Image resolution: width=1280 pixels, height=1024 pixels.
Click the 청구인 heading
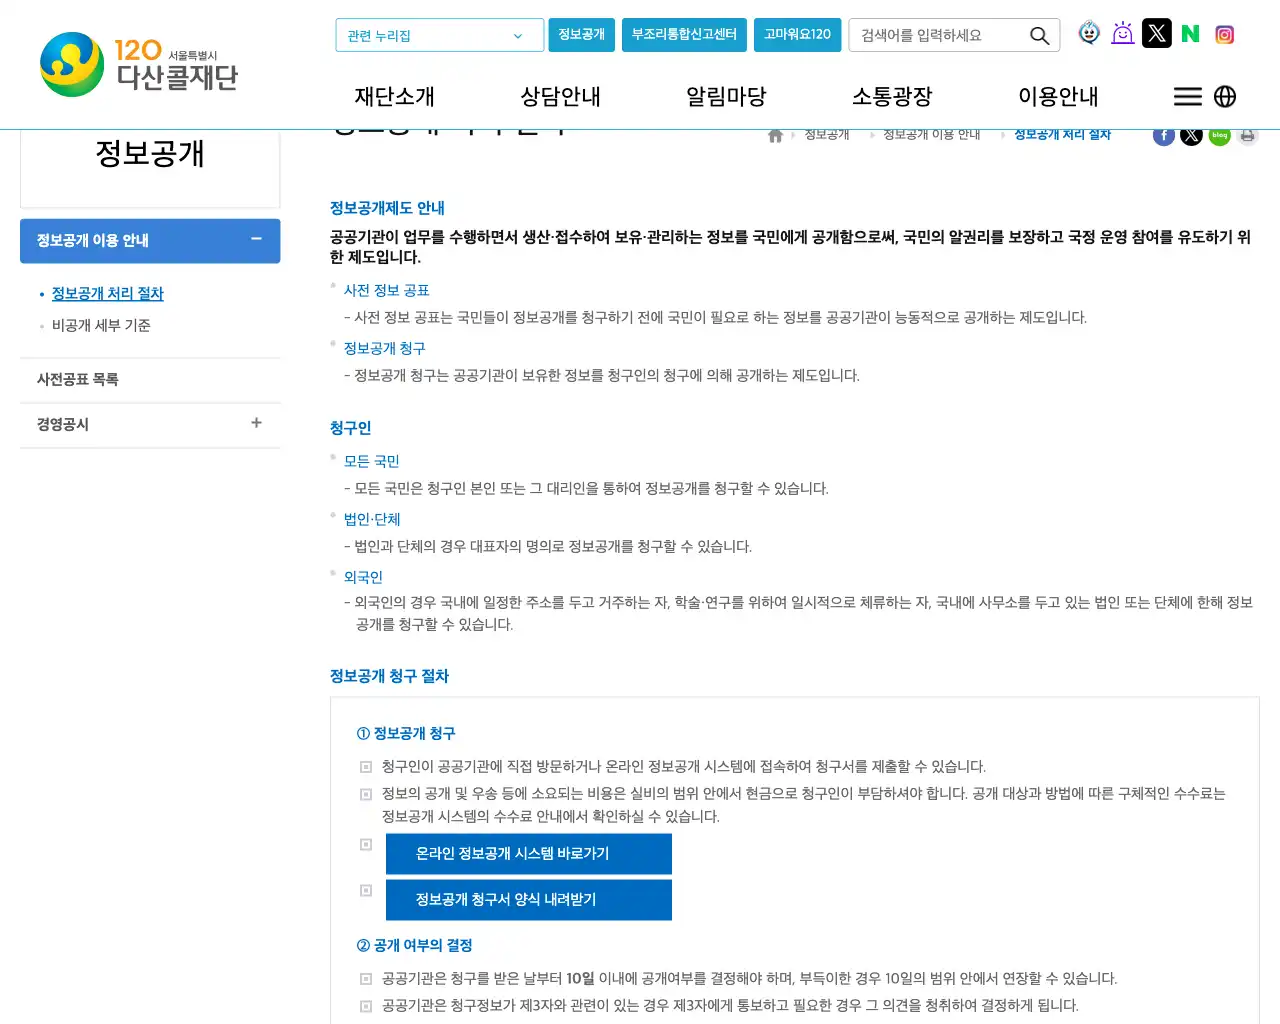pos(351,428)
